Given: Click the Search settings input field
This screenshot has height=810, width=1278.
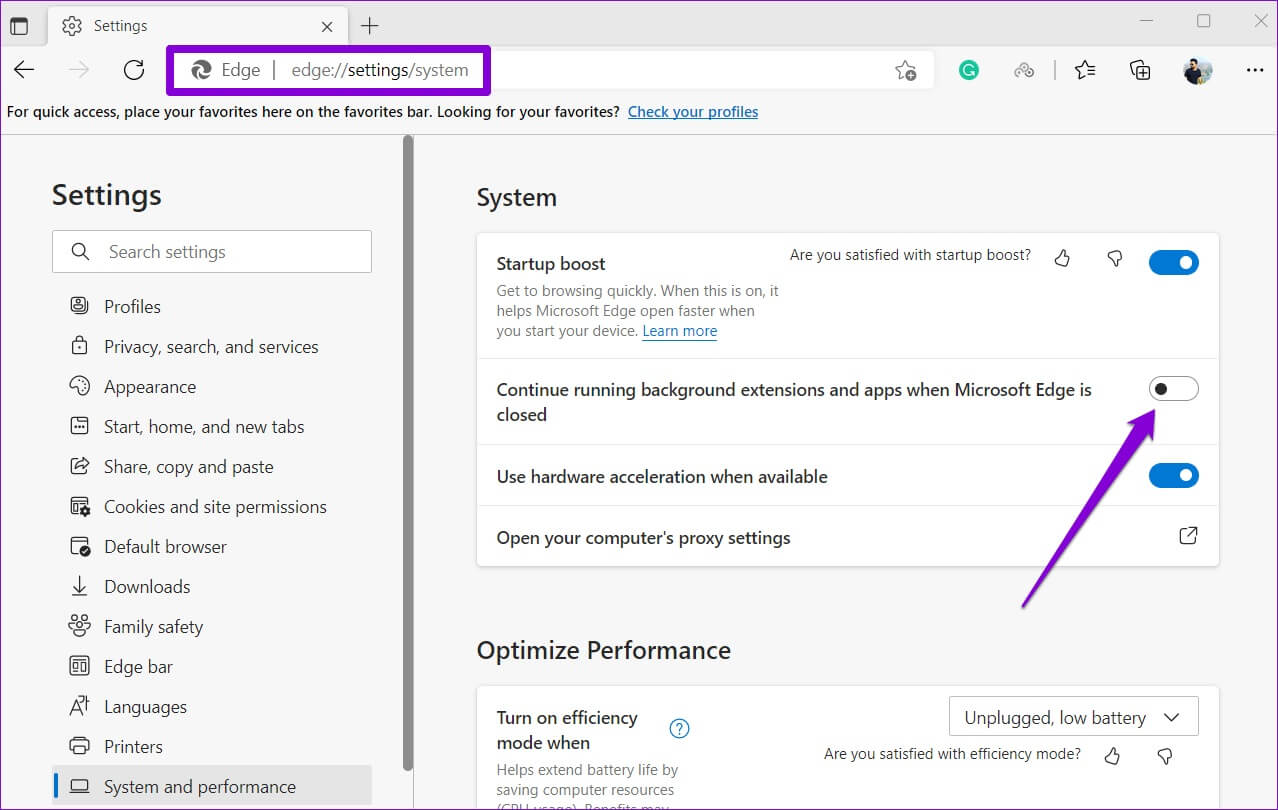Looking at the screenshot, I should coord(212,252).
